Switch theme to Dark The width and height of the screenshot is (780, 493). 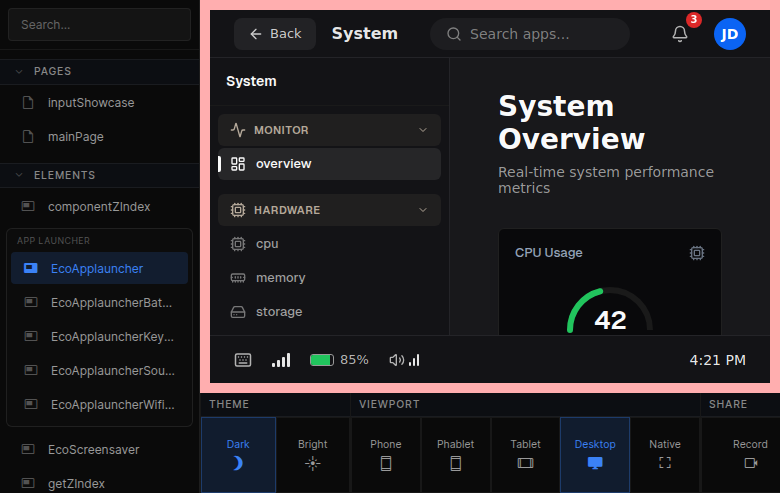point(238,454)
